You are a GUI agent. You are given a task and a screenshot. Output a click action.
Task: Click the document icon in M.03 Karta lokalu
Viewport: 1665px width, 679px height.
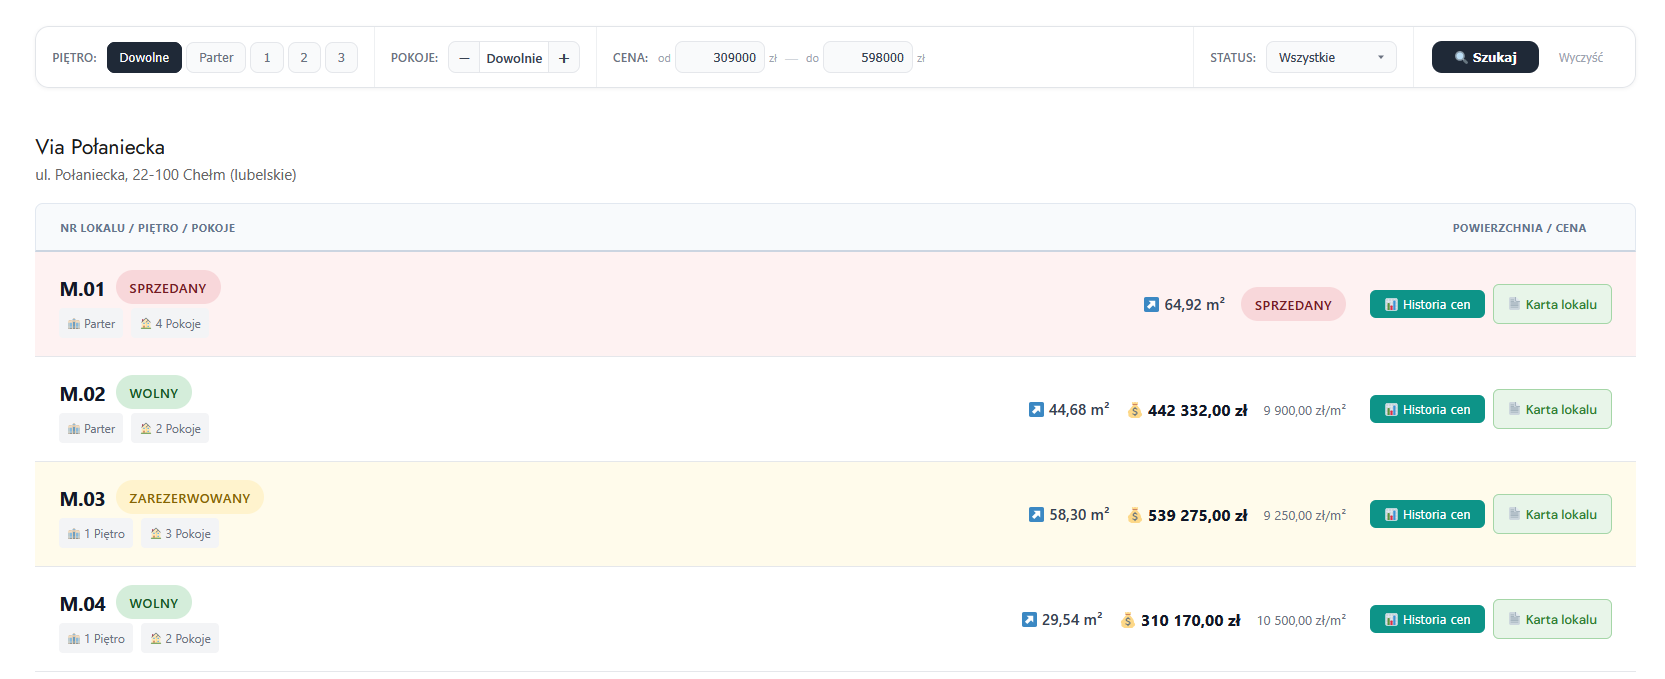pos(1514,514)
